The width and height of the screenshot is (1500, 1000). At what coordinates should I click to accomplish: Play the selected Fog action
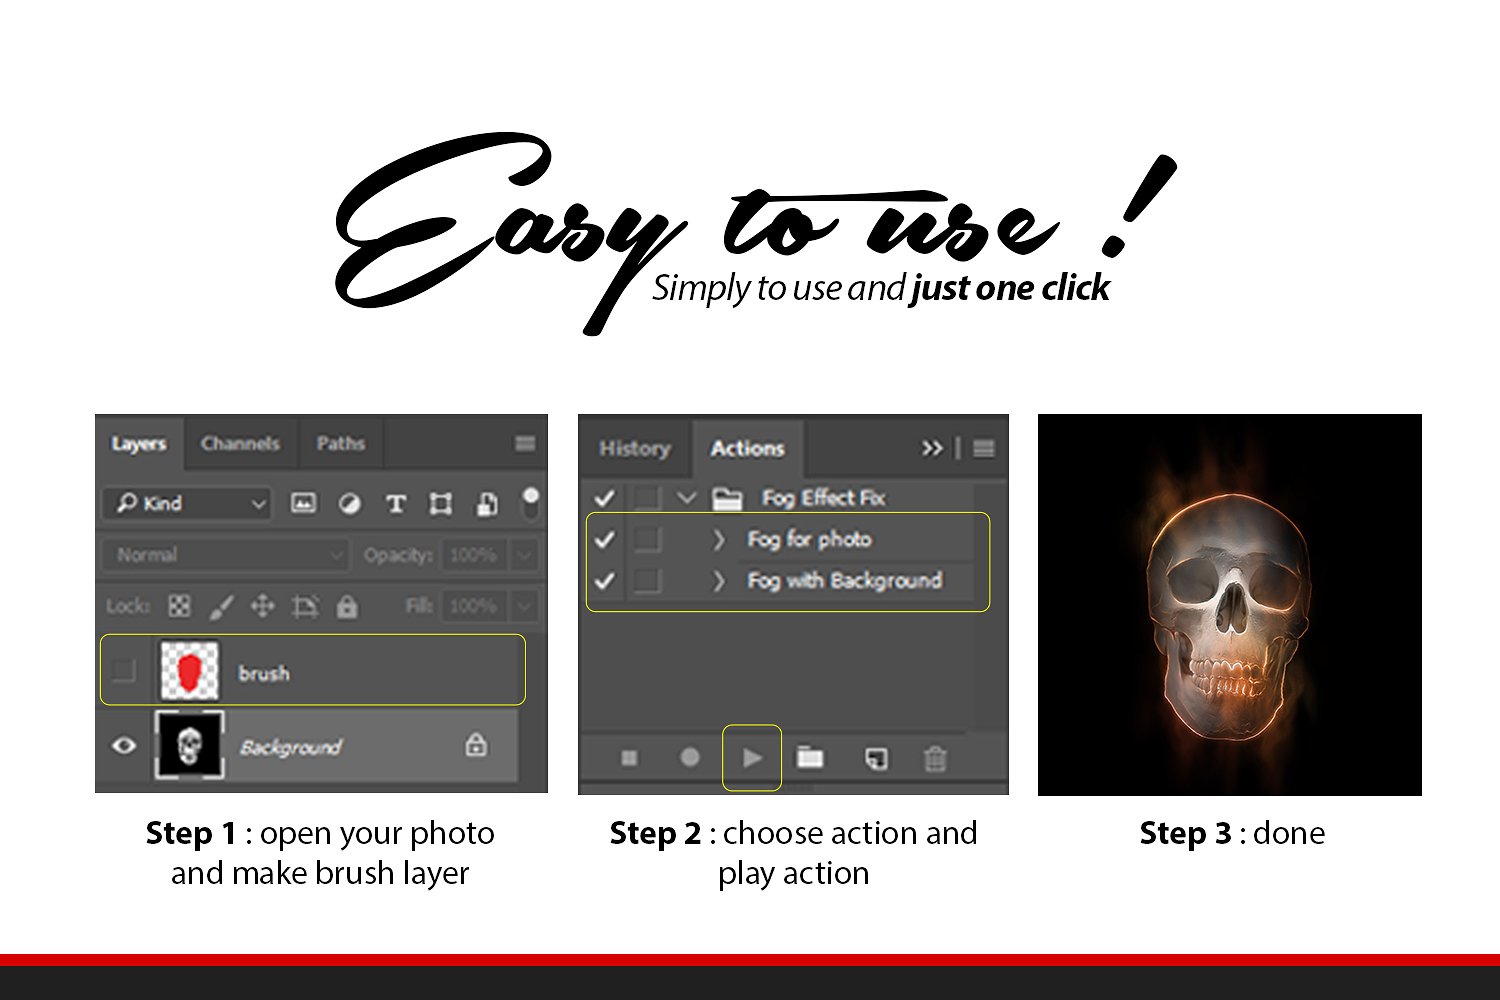(752, 758)
